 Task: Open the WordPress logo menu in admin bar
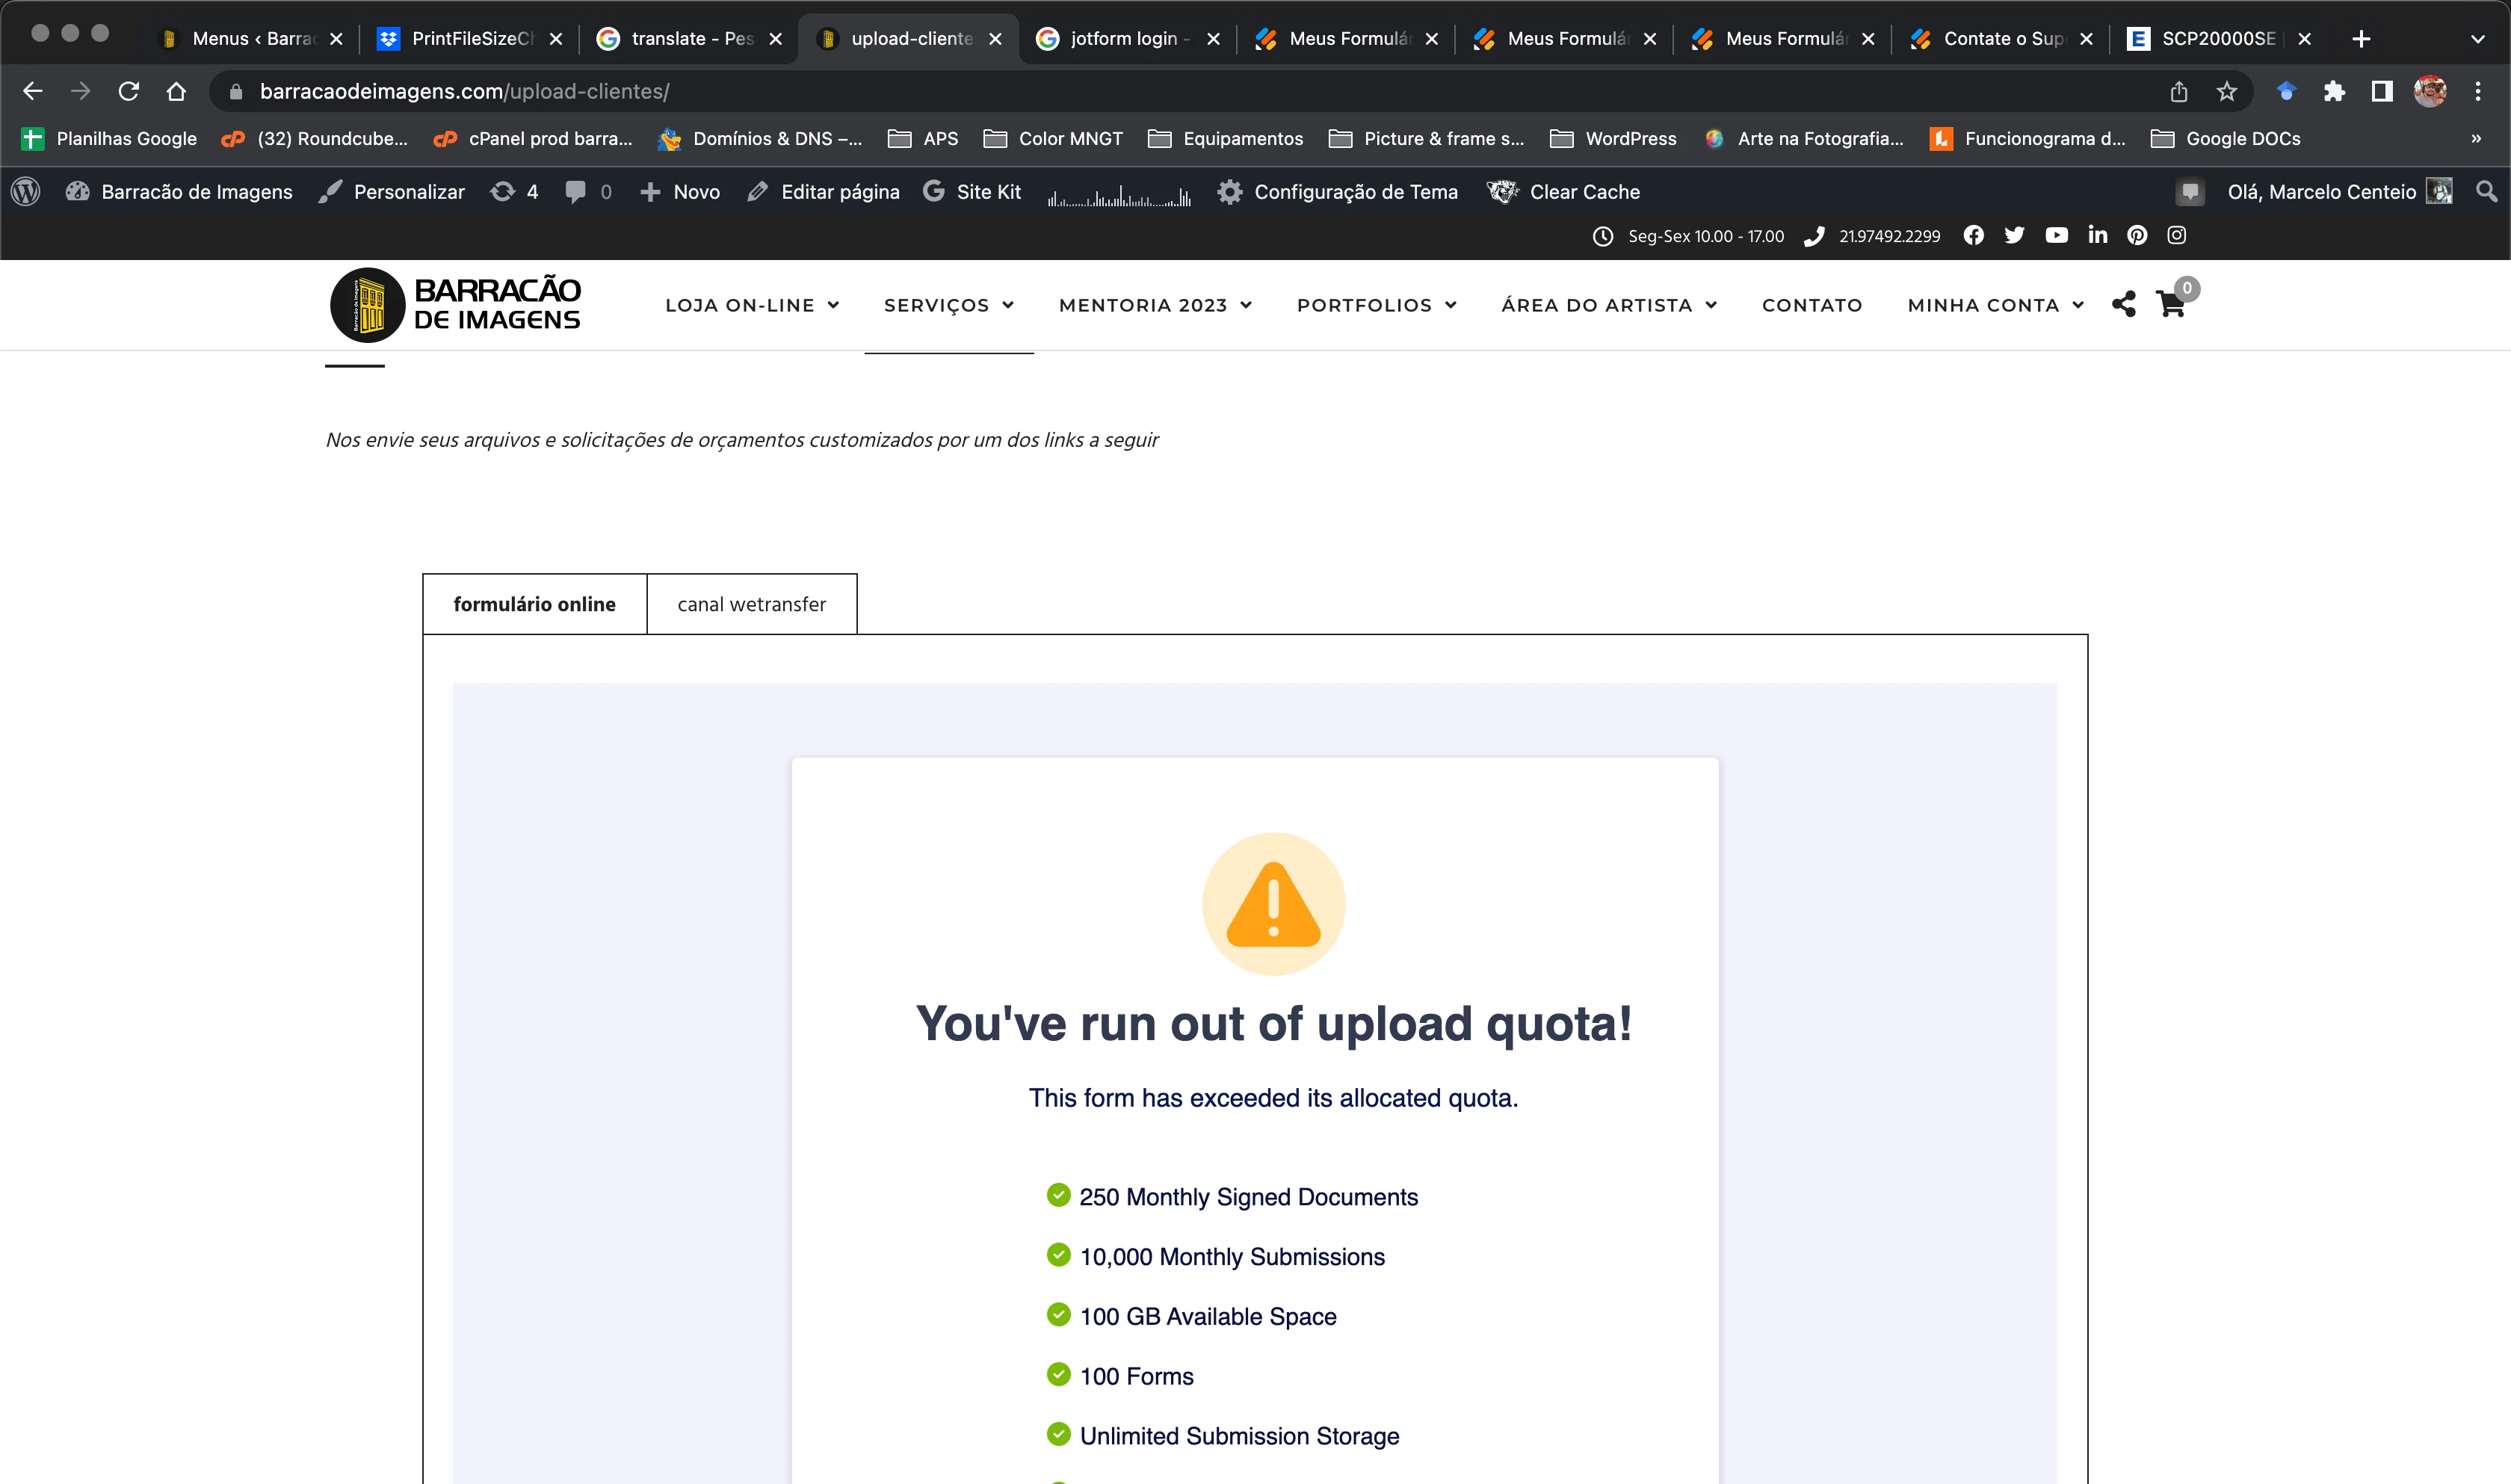pyautogui.click(x=25, y=191)
